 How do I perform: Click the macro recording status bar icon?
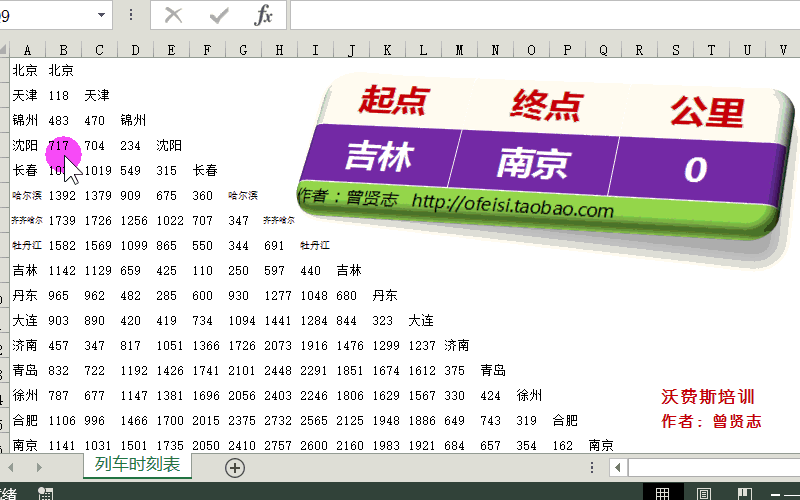pyautogui.click(x=45, y=493)
